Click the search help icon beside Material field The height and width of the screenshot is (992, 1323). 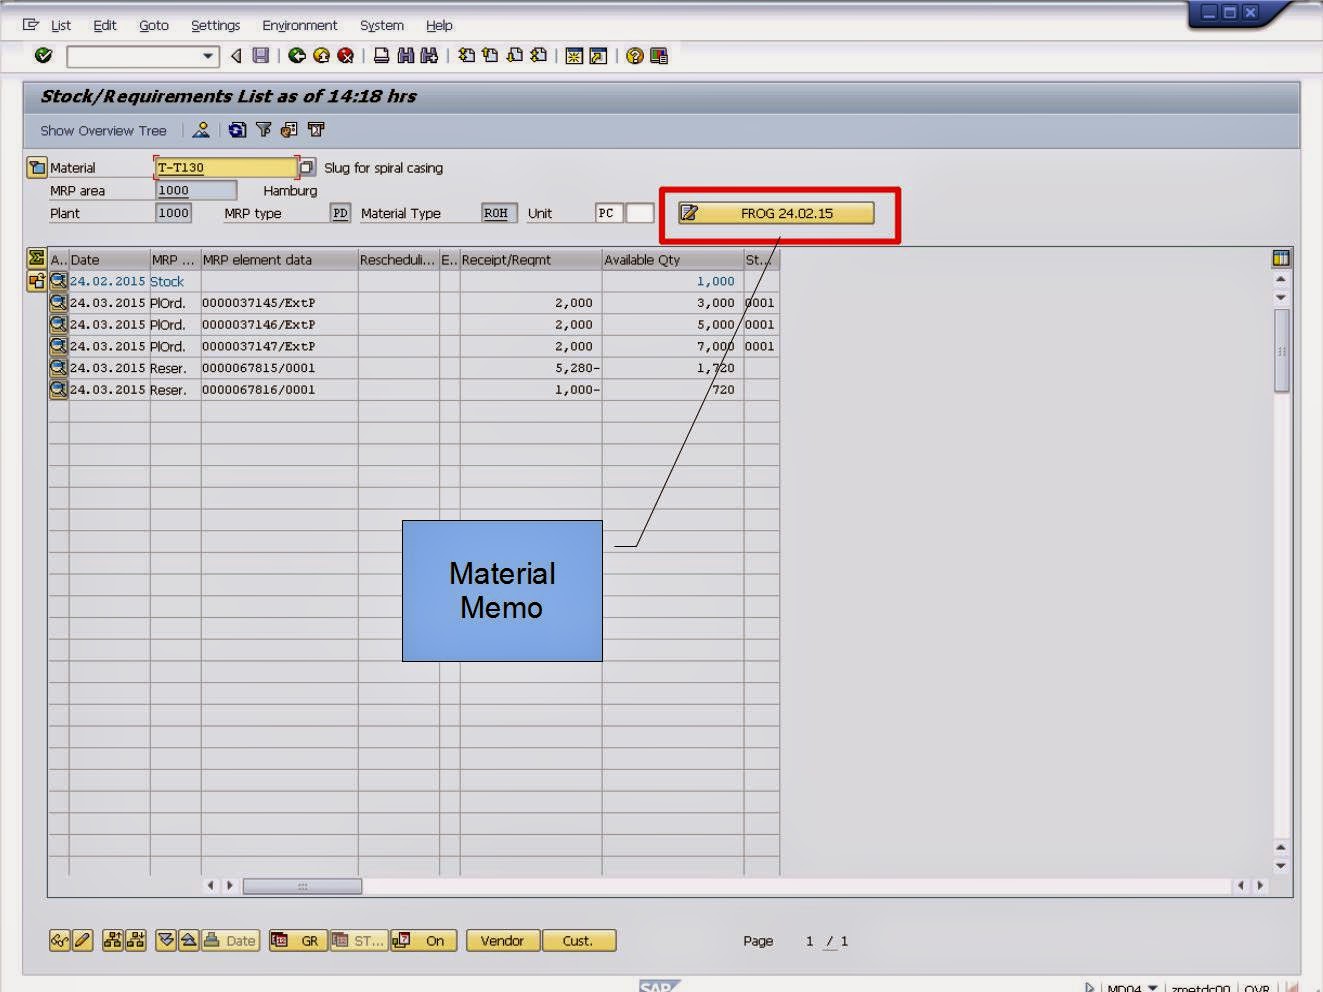(x=307, y=167)
